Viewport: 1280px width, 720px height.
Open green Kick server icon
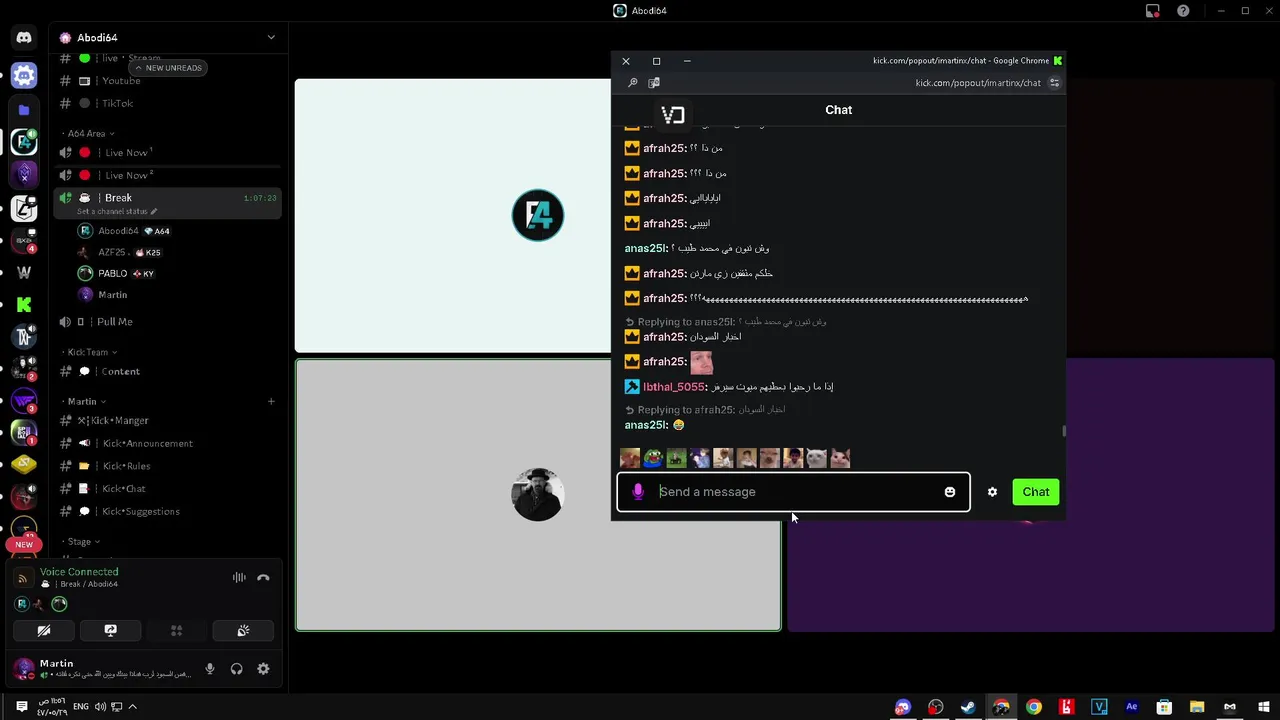pyautogui.click(x=24, y=305)
